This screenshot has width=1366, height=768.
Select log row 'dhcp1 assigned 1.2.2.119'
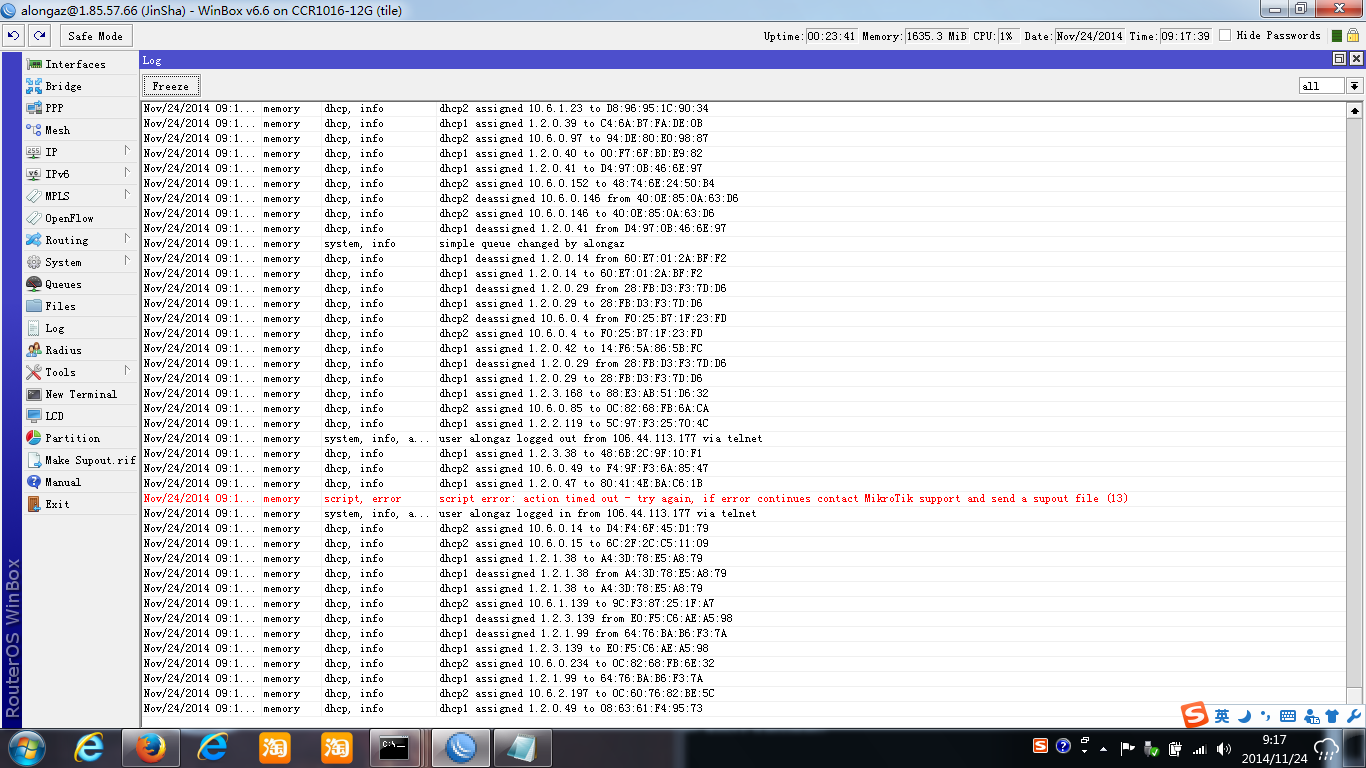pyautogui.click(x=744, y=423)
